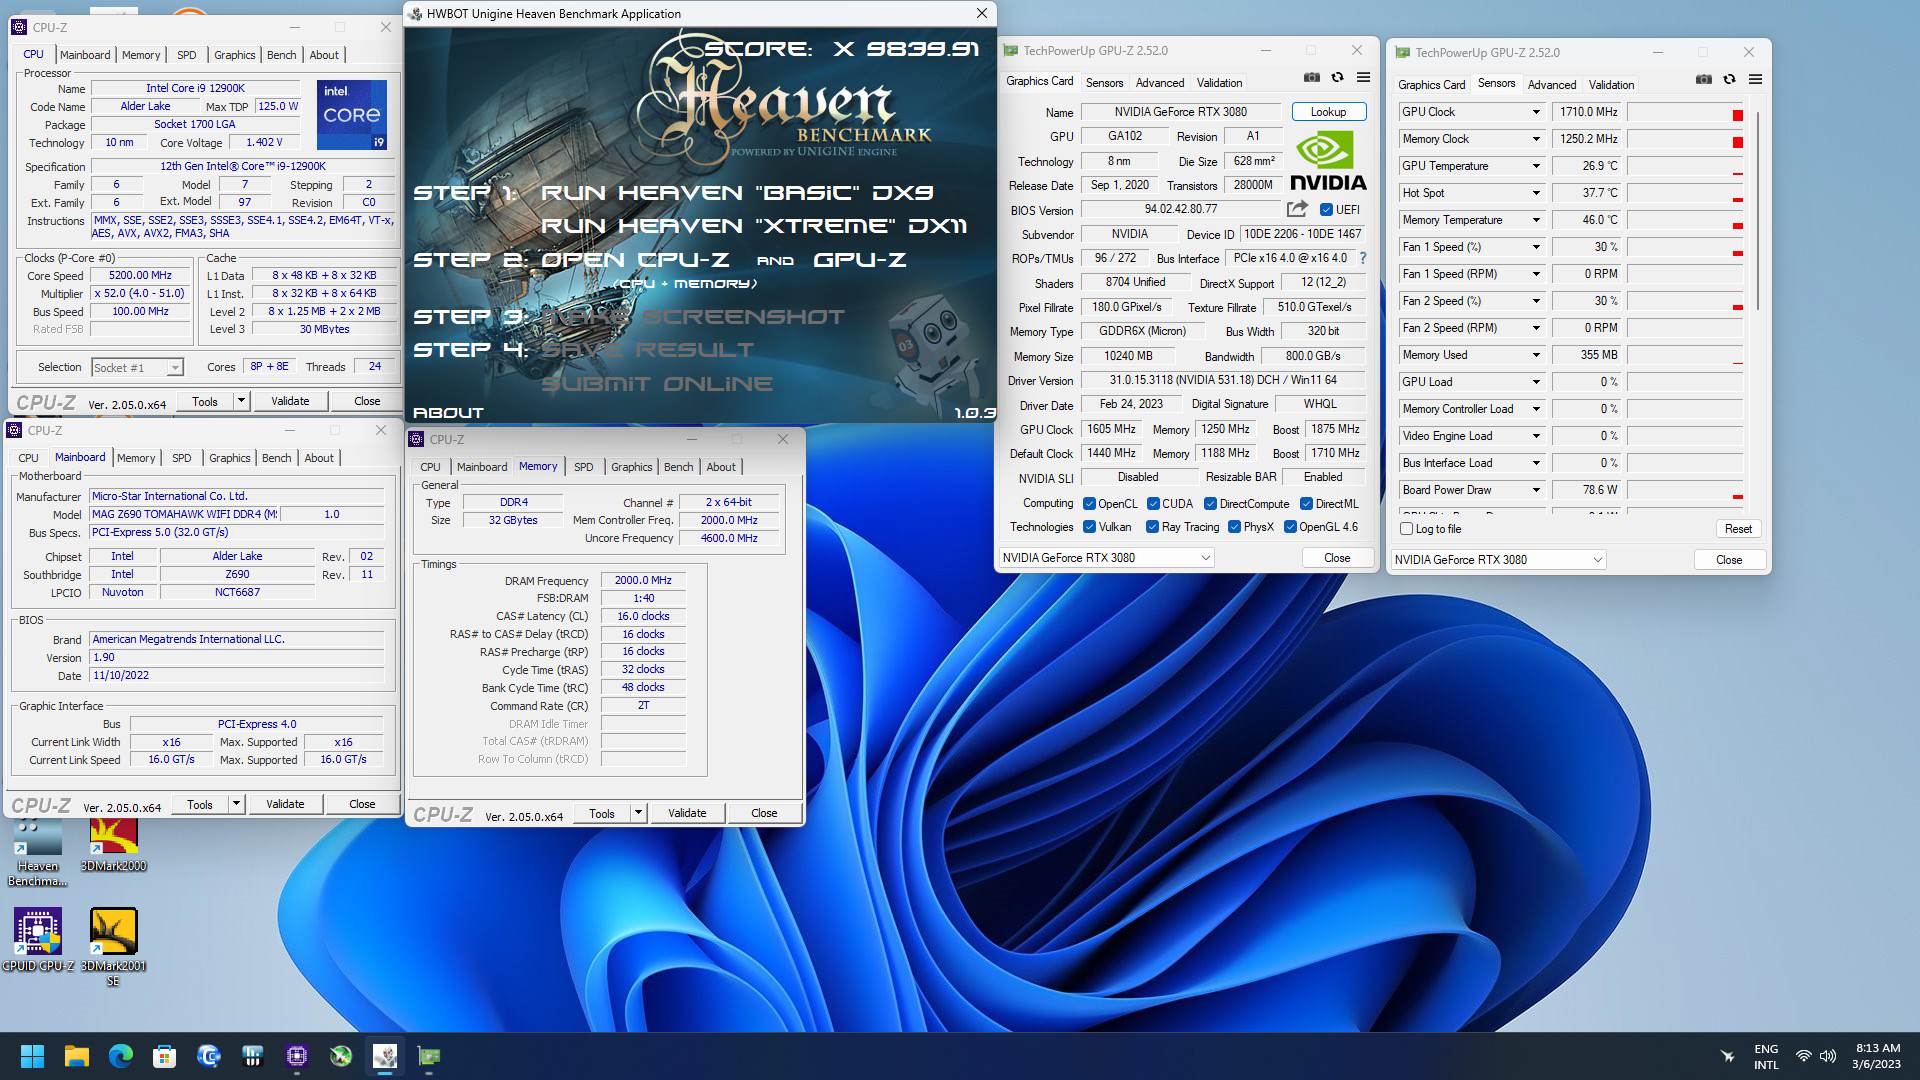Toggle DirectCompute checkbox
The height and width of the screenshot is (1080, 1920).
1210,504
